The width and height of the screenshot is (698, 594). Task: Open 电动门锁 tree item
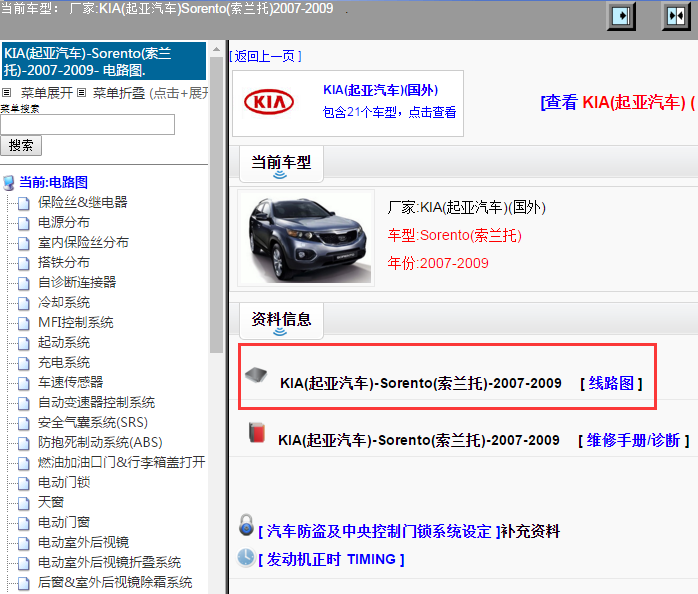[x=64, y=482]
